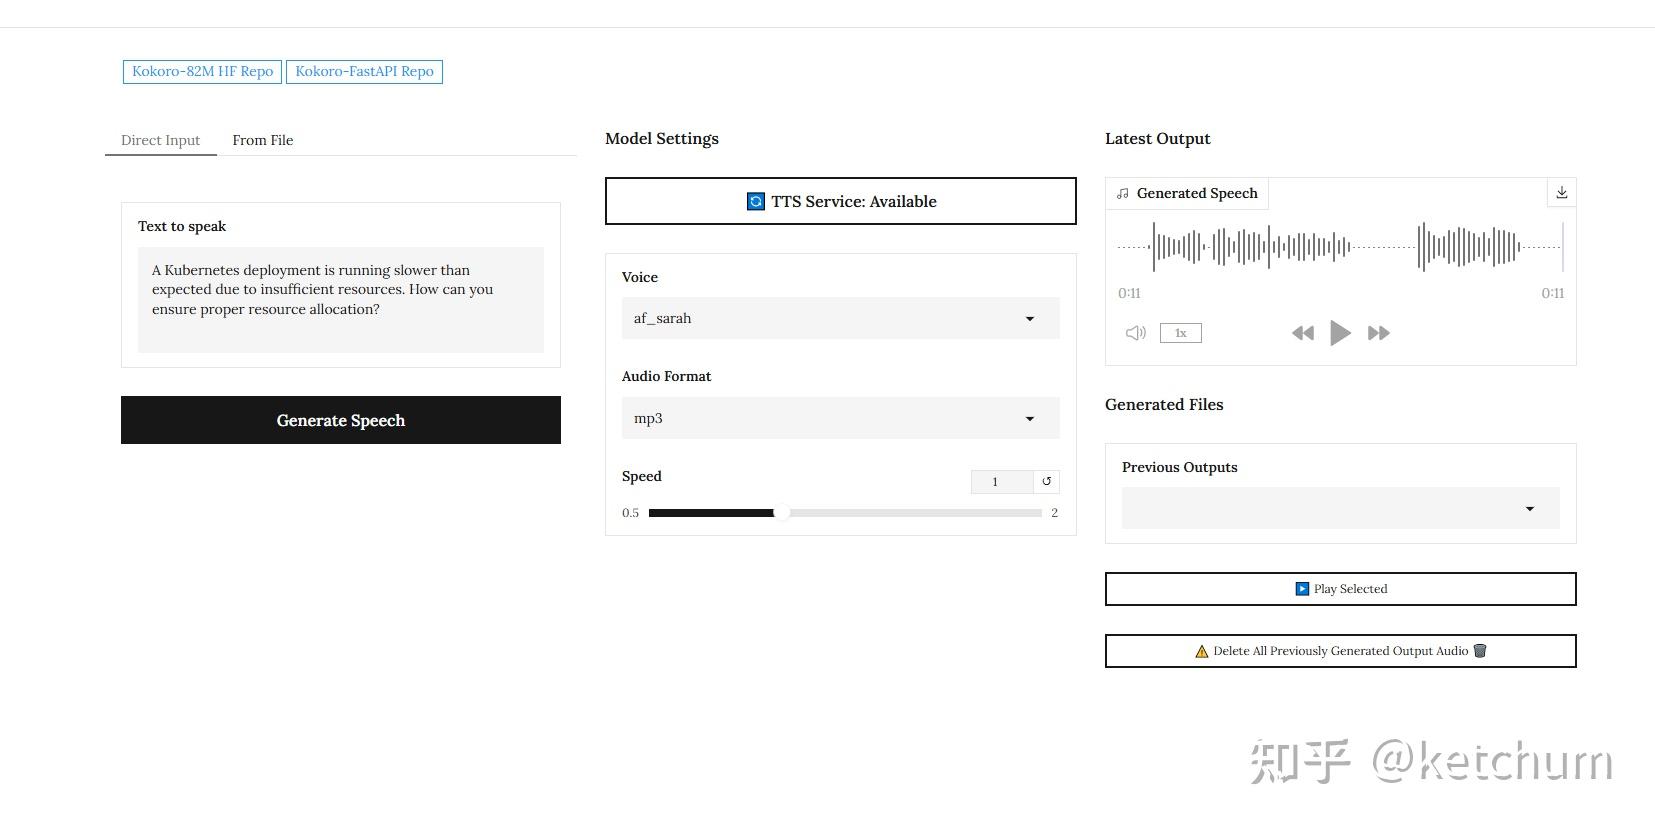
Task: Fast-forward the generated speech
Action: (1378, 333)
